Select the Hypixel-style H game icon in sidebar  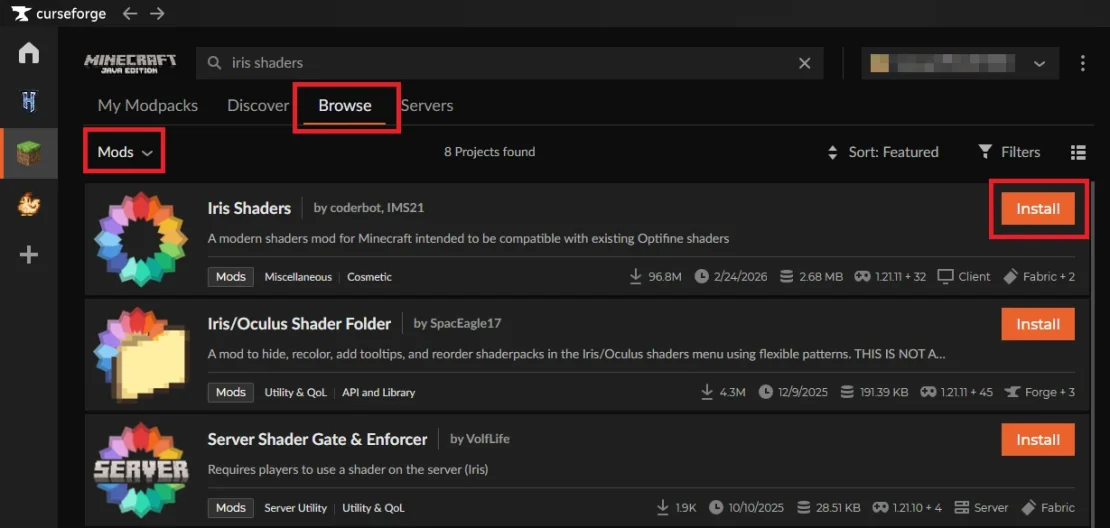tap(28, 103)
